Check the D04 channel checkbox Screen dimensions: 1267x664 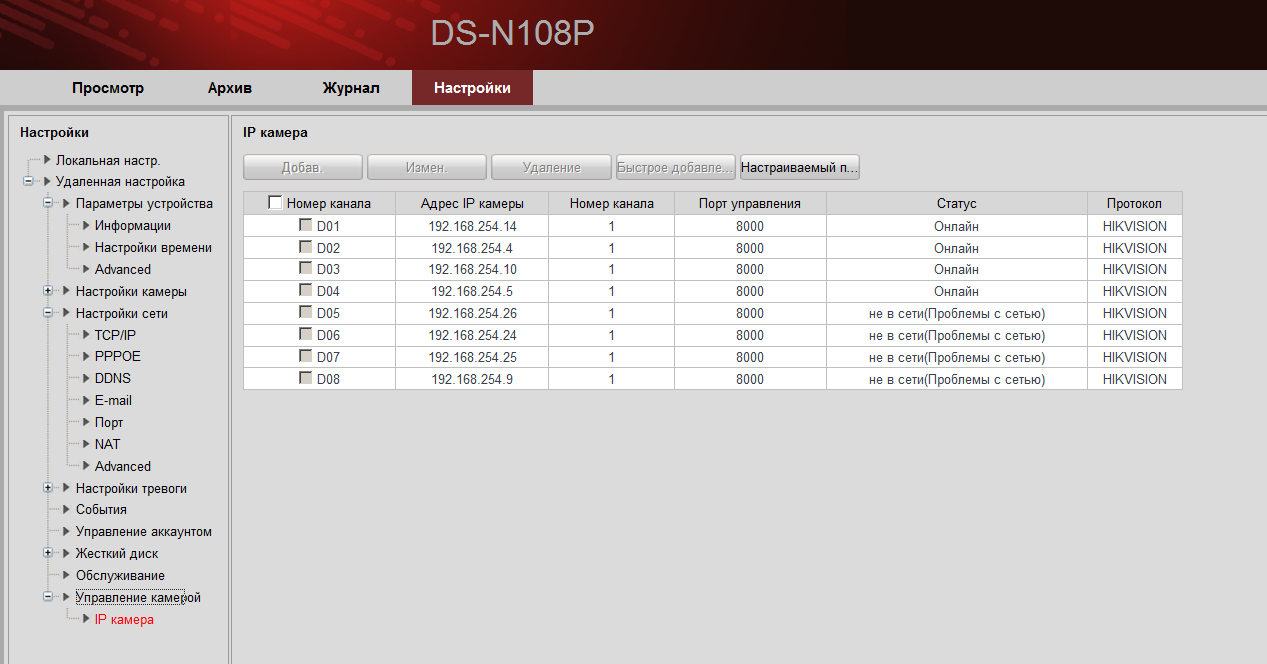(305, 291)
